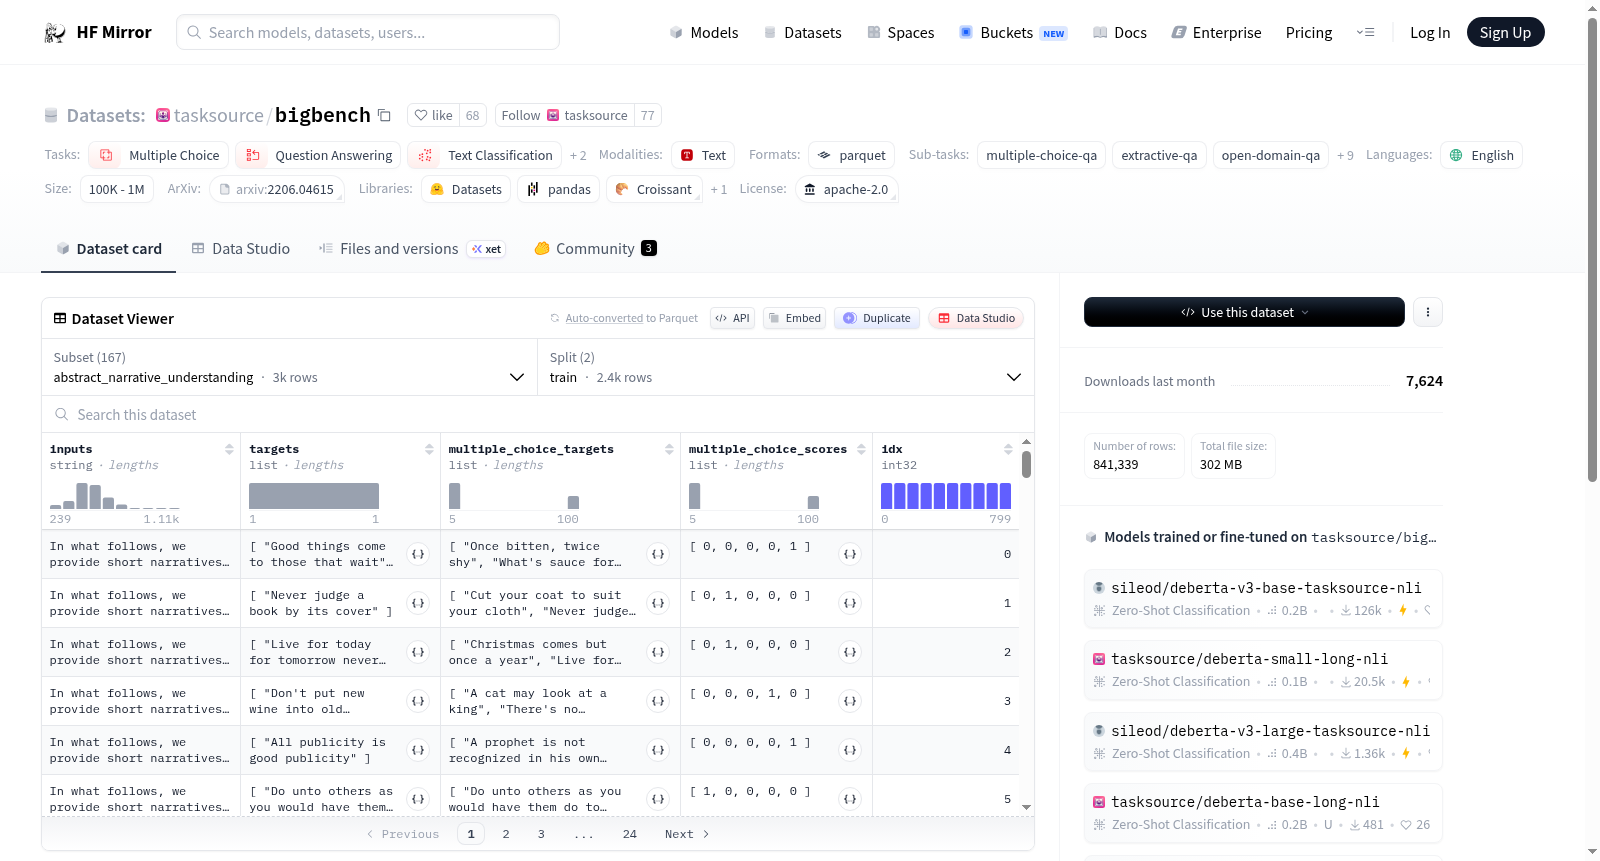Open the more options kebab menu icon

click(x=1428, y=312)
